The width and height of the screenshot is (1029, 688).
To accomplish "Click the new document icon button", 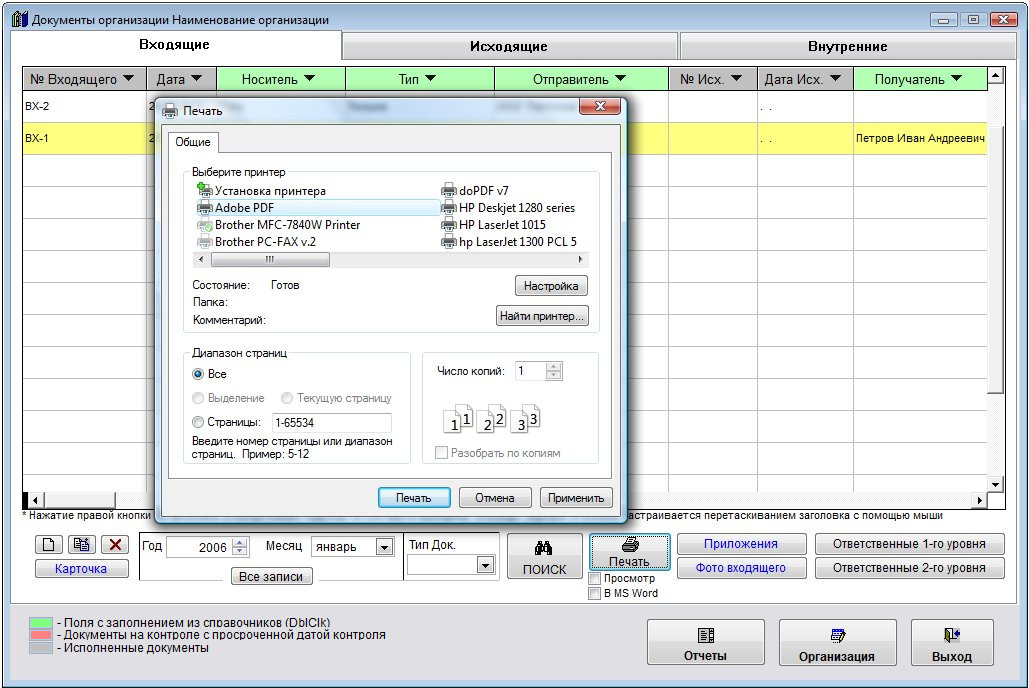I will point(50,545).
